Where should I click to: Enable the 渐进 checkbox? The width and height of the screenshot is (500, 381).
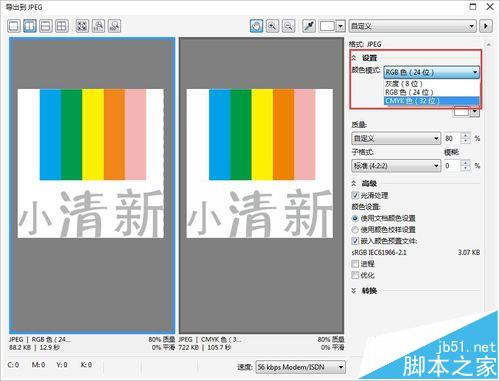[355, 264]
